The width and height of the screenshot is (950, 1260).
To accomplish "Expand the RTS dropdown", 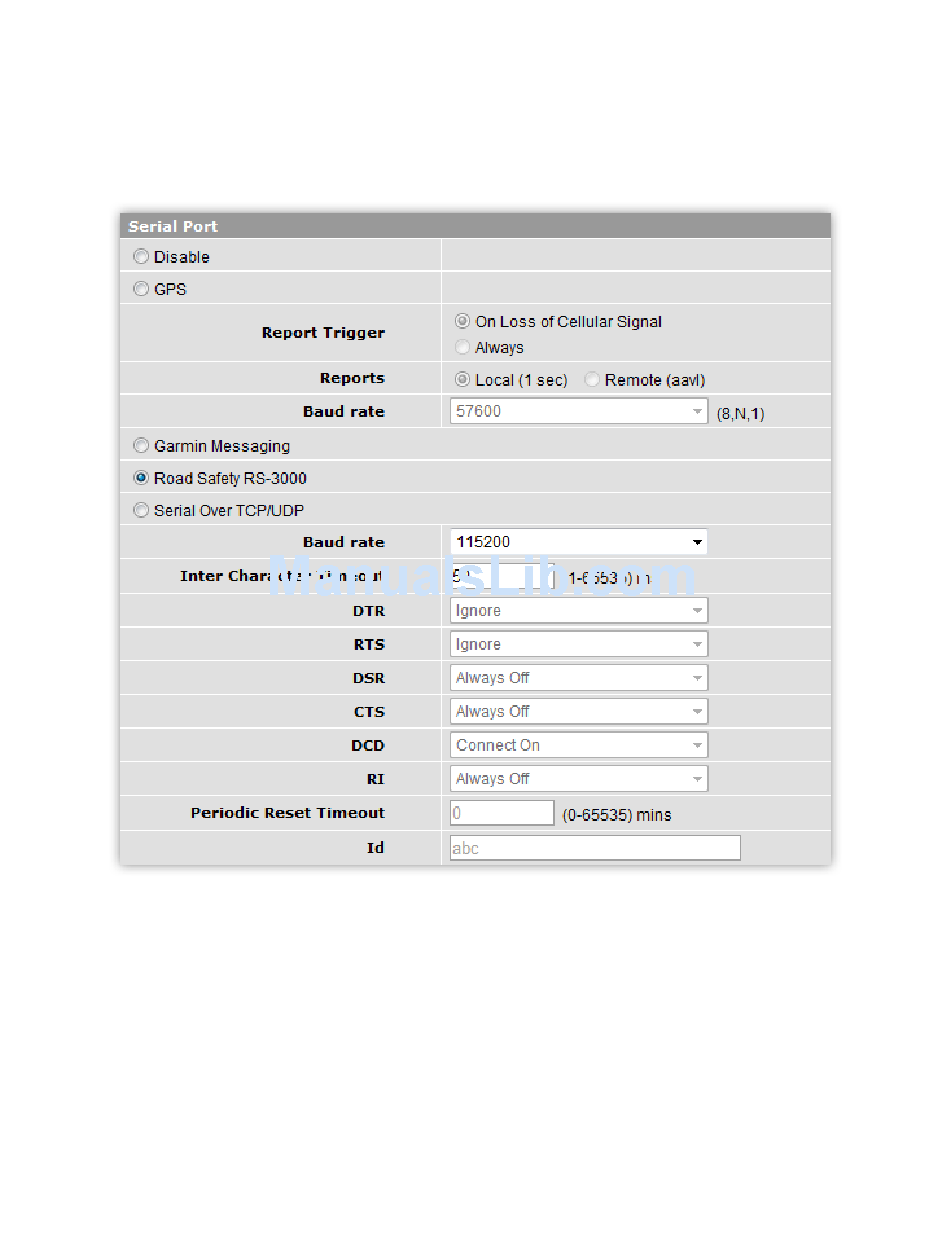I will point(578,645).
